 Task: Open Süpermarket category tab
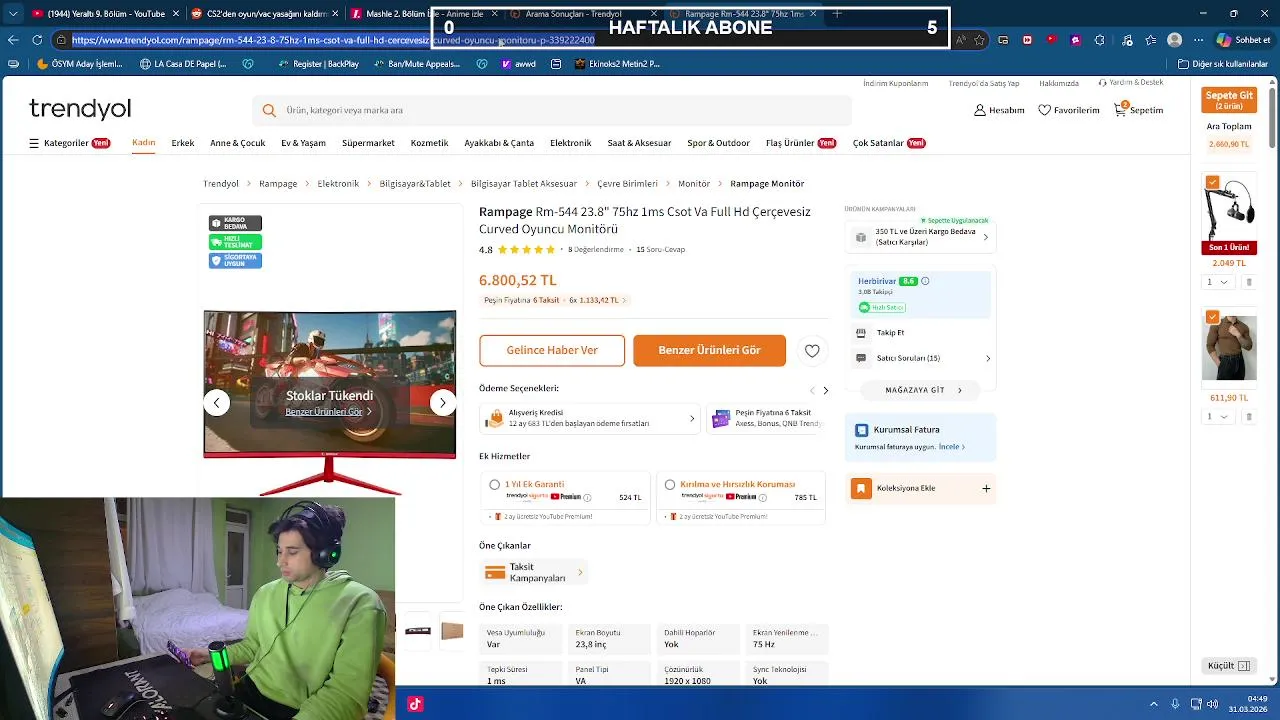[368, 143]
